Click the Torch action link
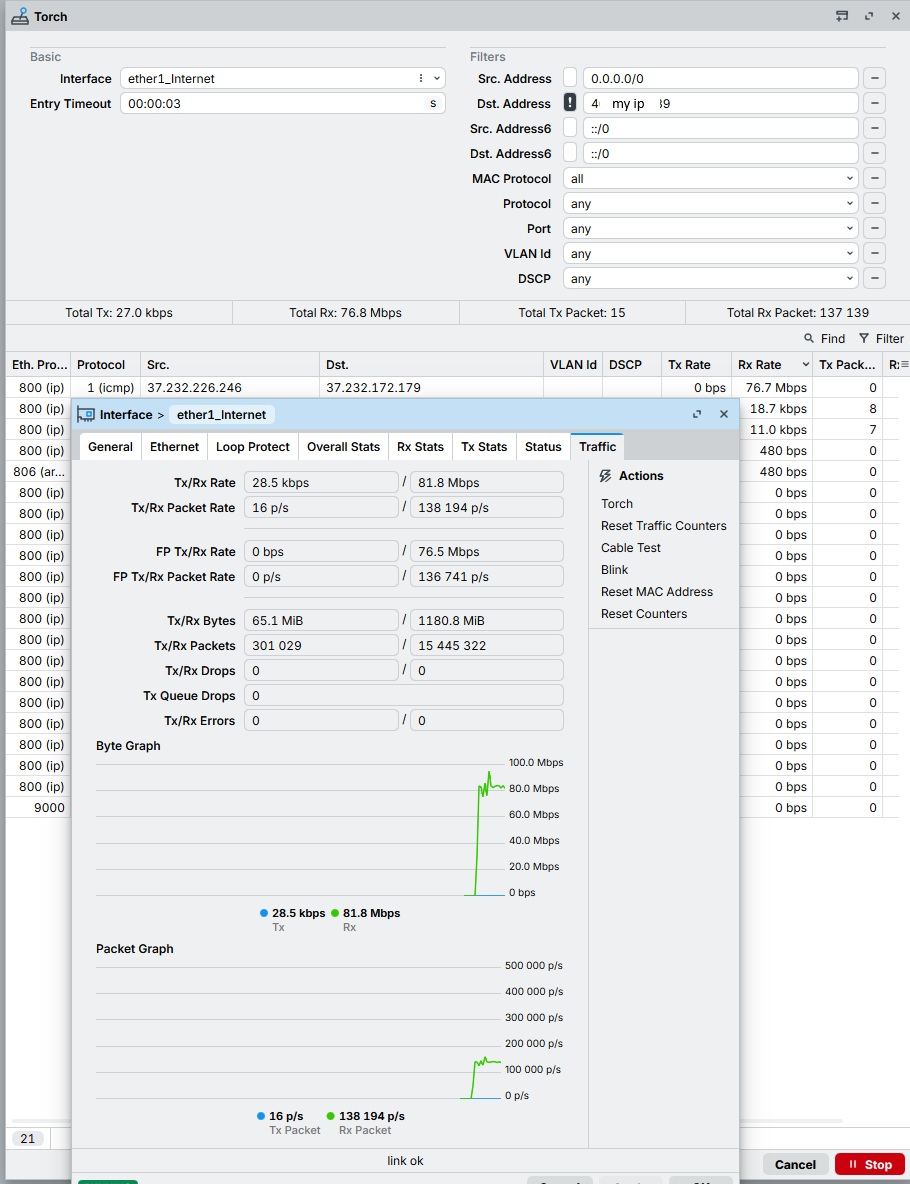This screenshot has width=910, height=1184. coord(617,504)
